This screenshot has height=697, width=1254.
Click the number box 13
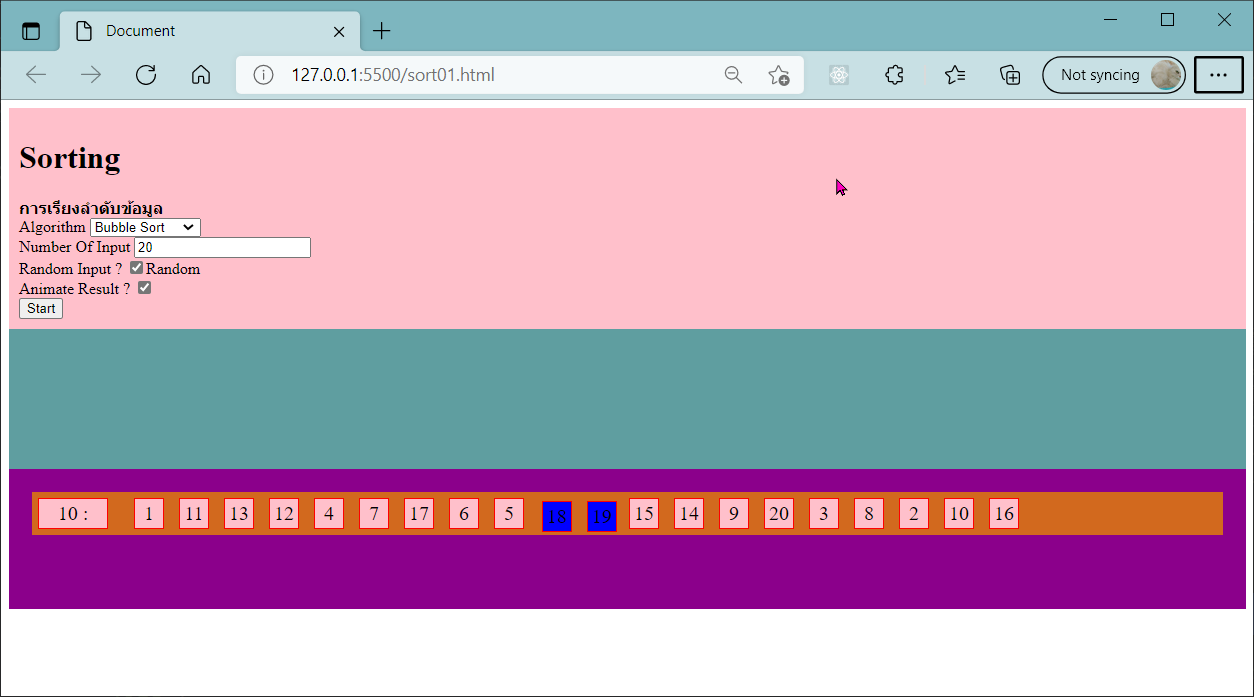coord(239,514)
